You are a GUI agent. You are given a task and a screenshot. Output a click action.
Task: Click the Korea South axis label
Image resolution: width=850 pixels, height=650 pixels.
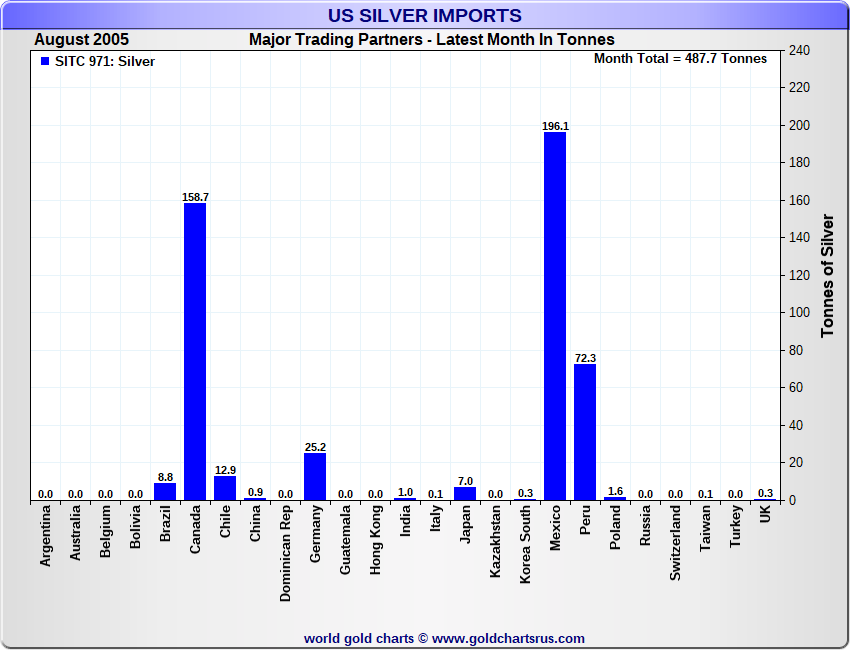pos(525,544)
